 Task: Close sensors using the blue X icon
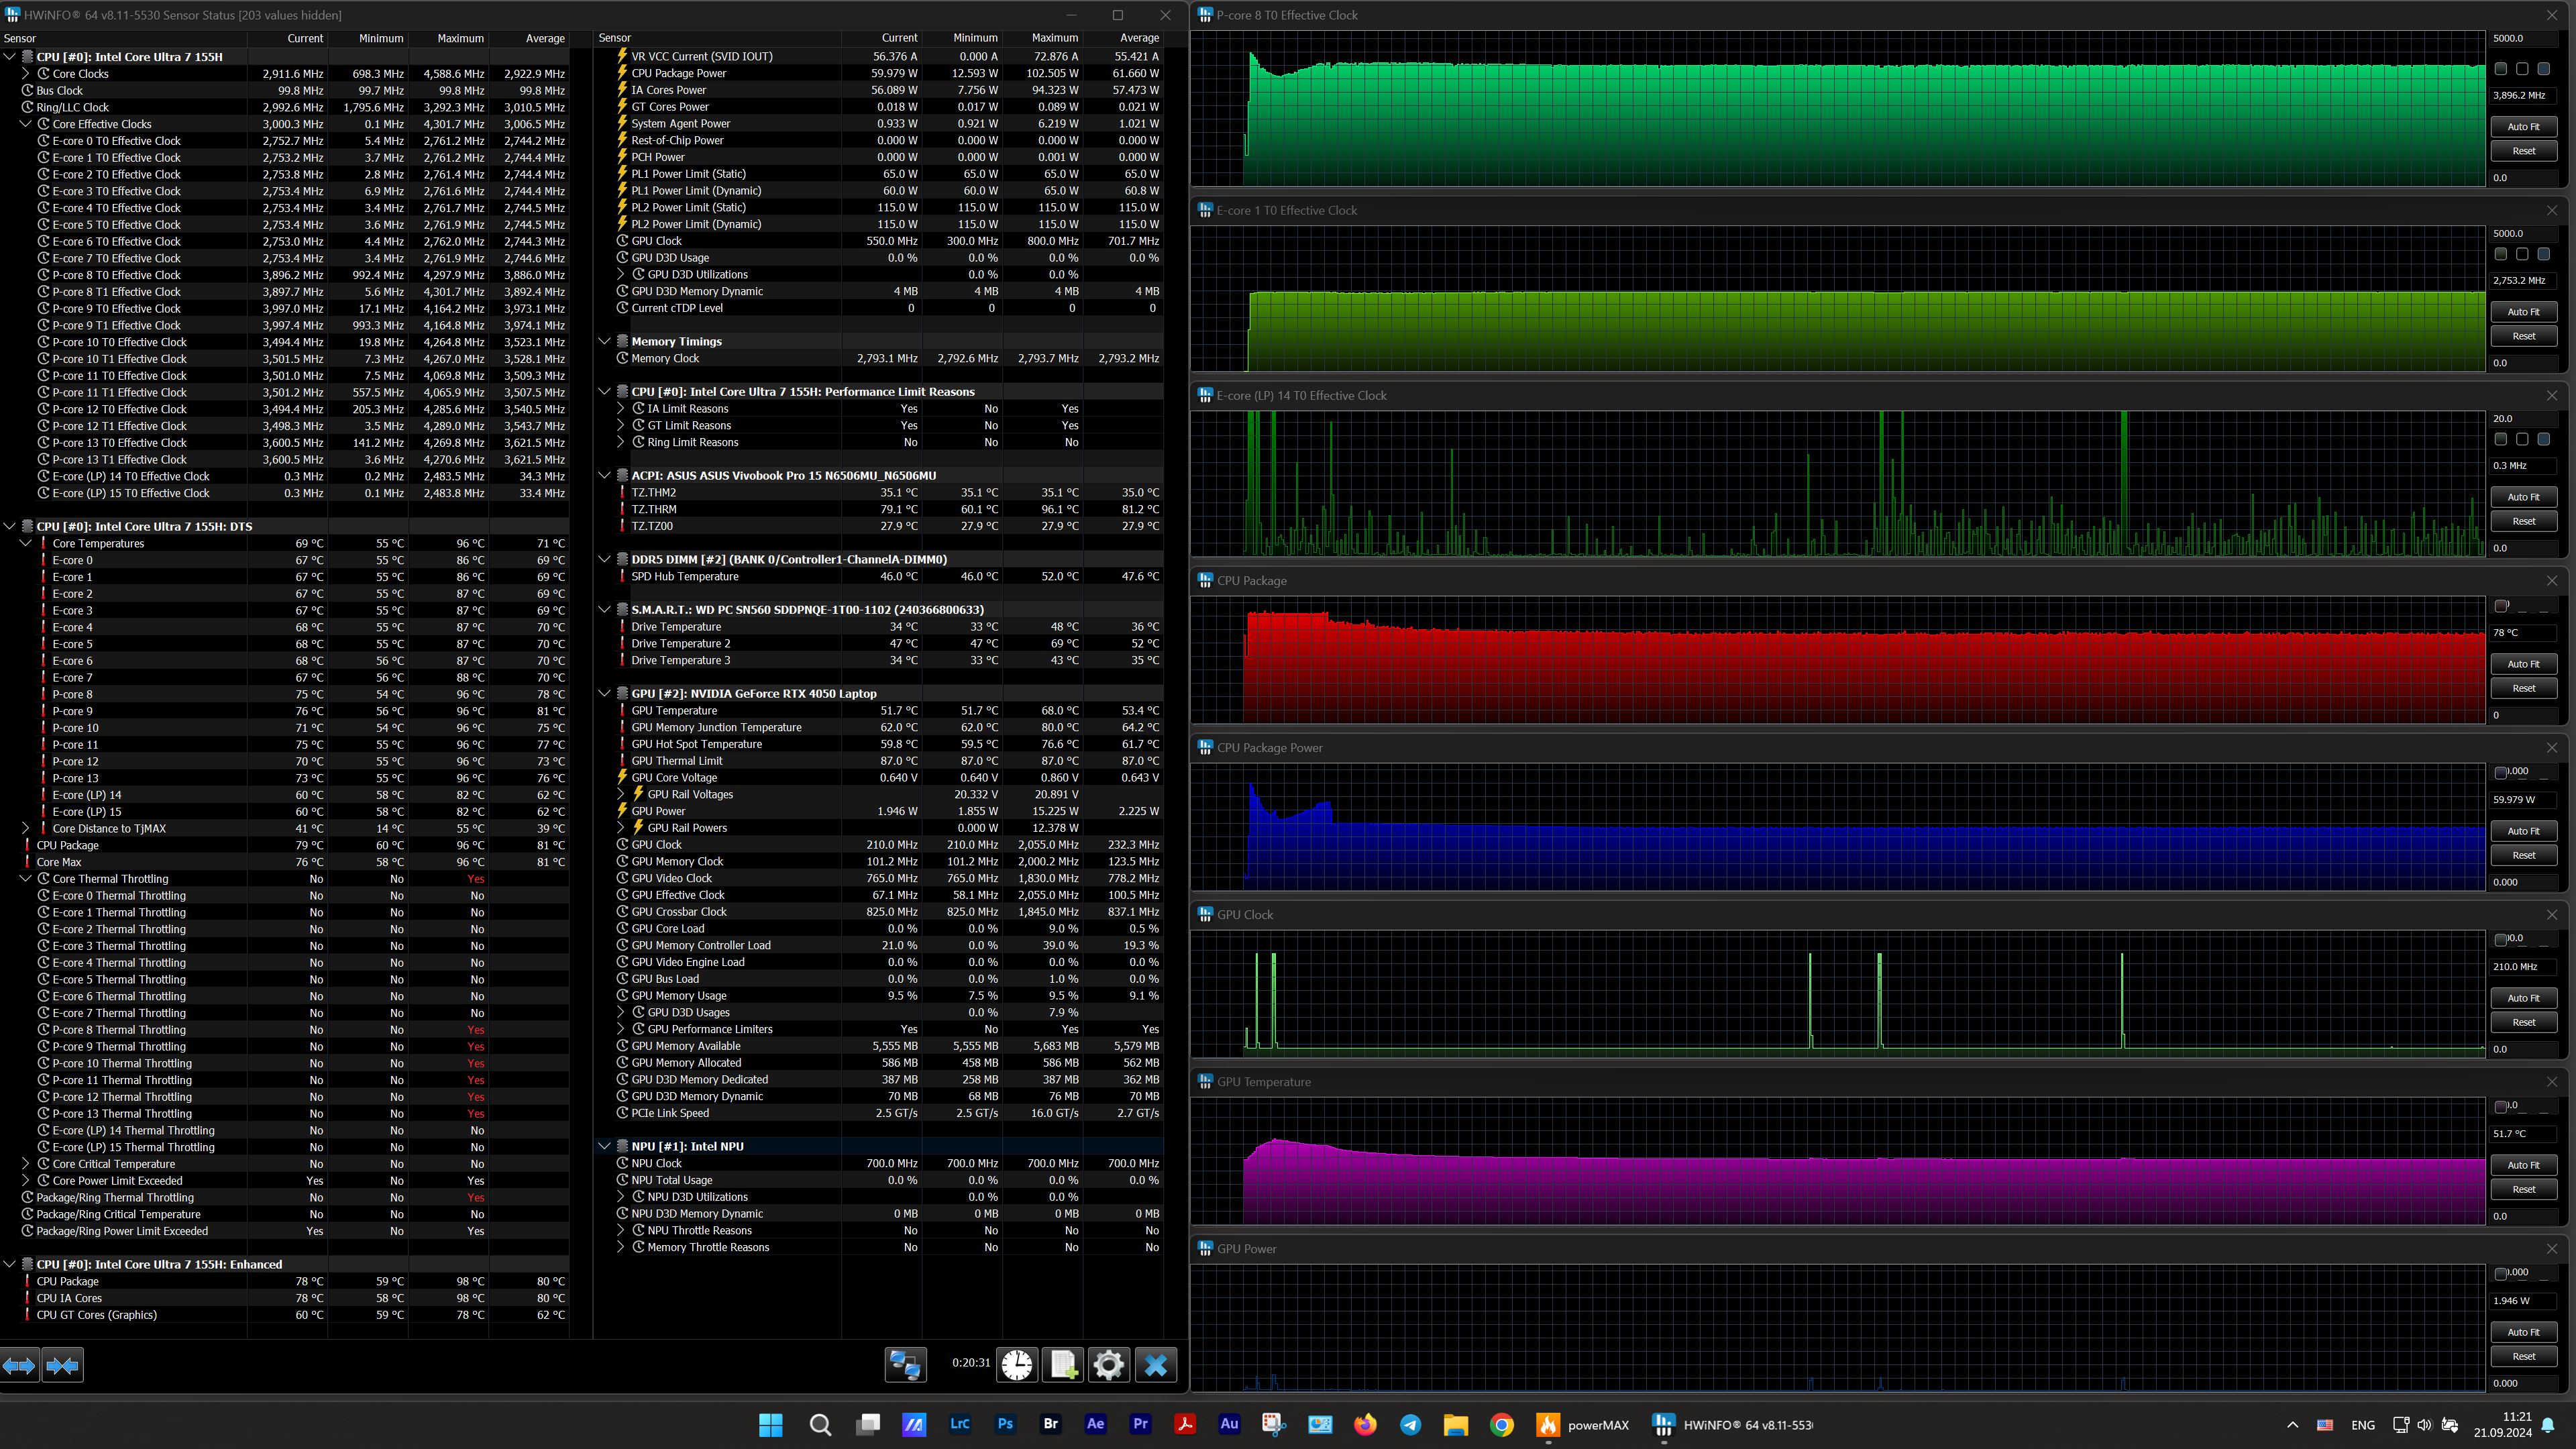1156,1365
